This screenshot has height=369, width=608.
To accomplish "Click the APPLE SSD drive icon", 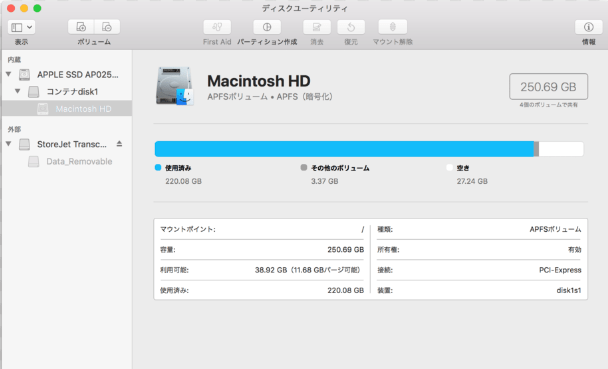I will click(x=24, y=74).
